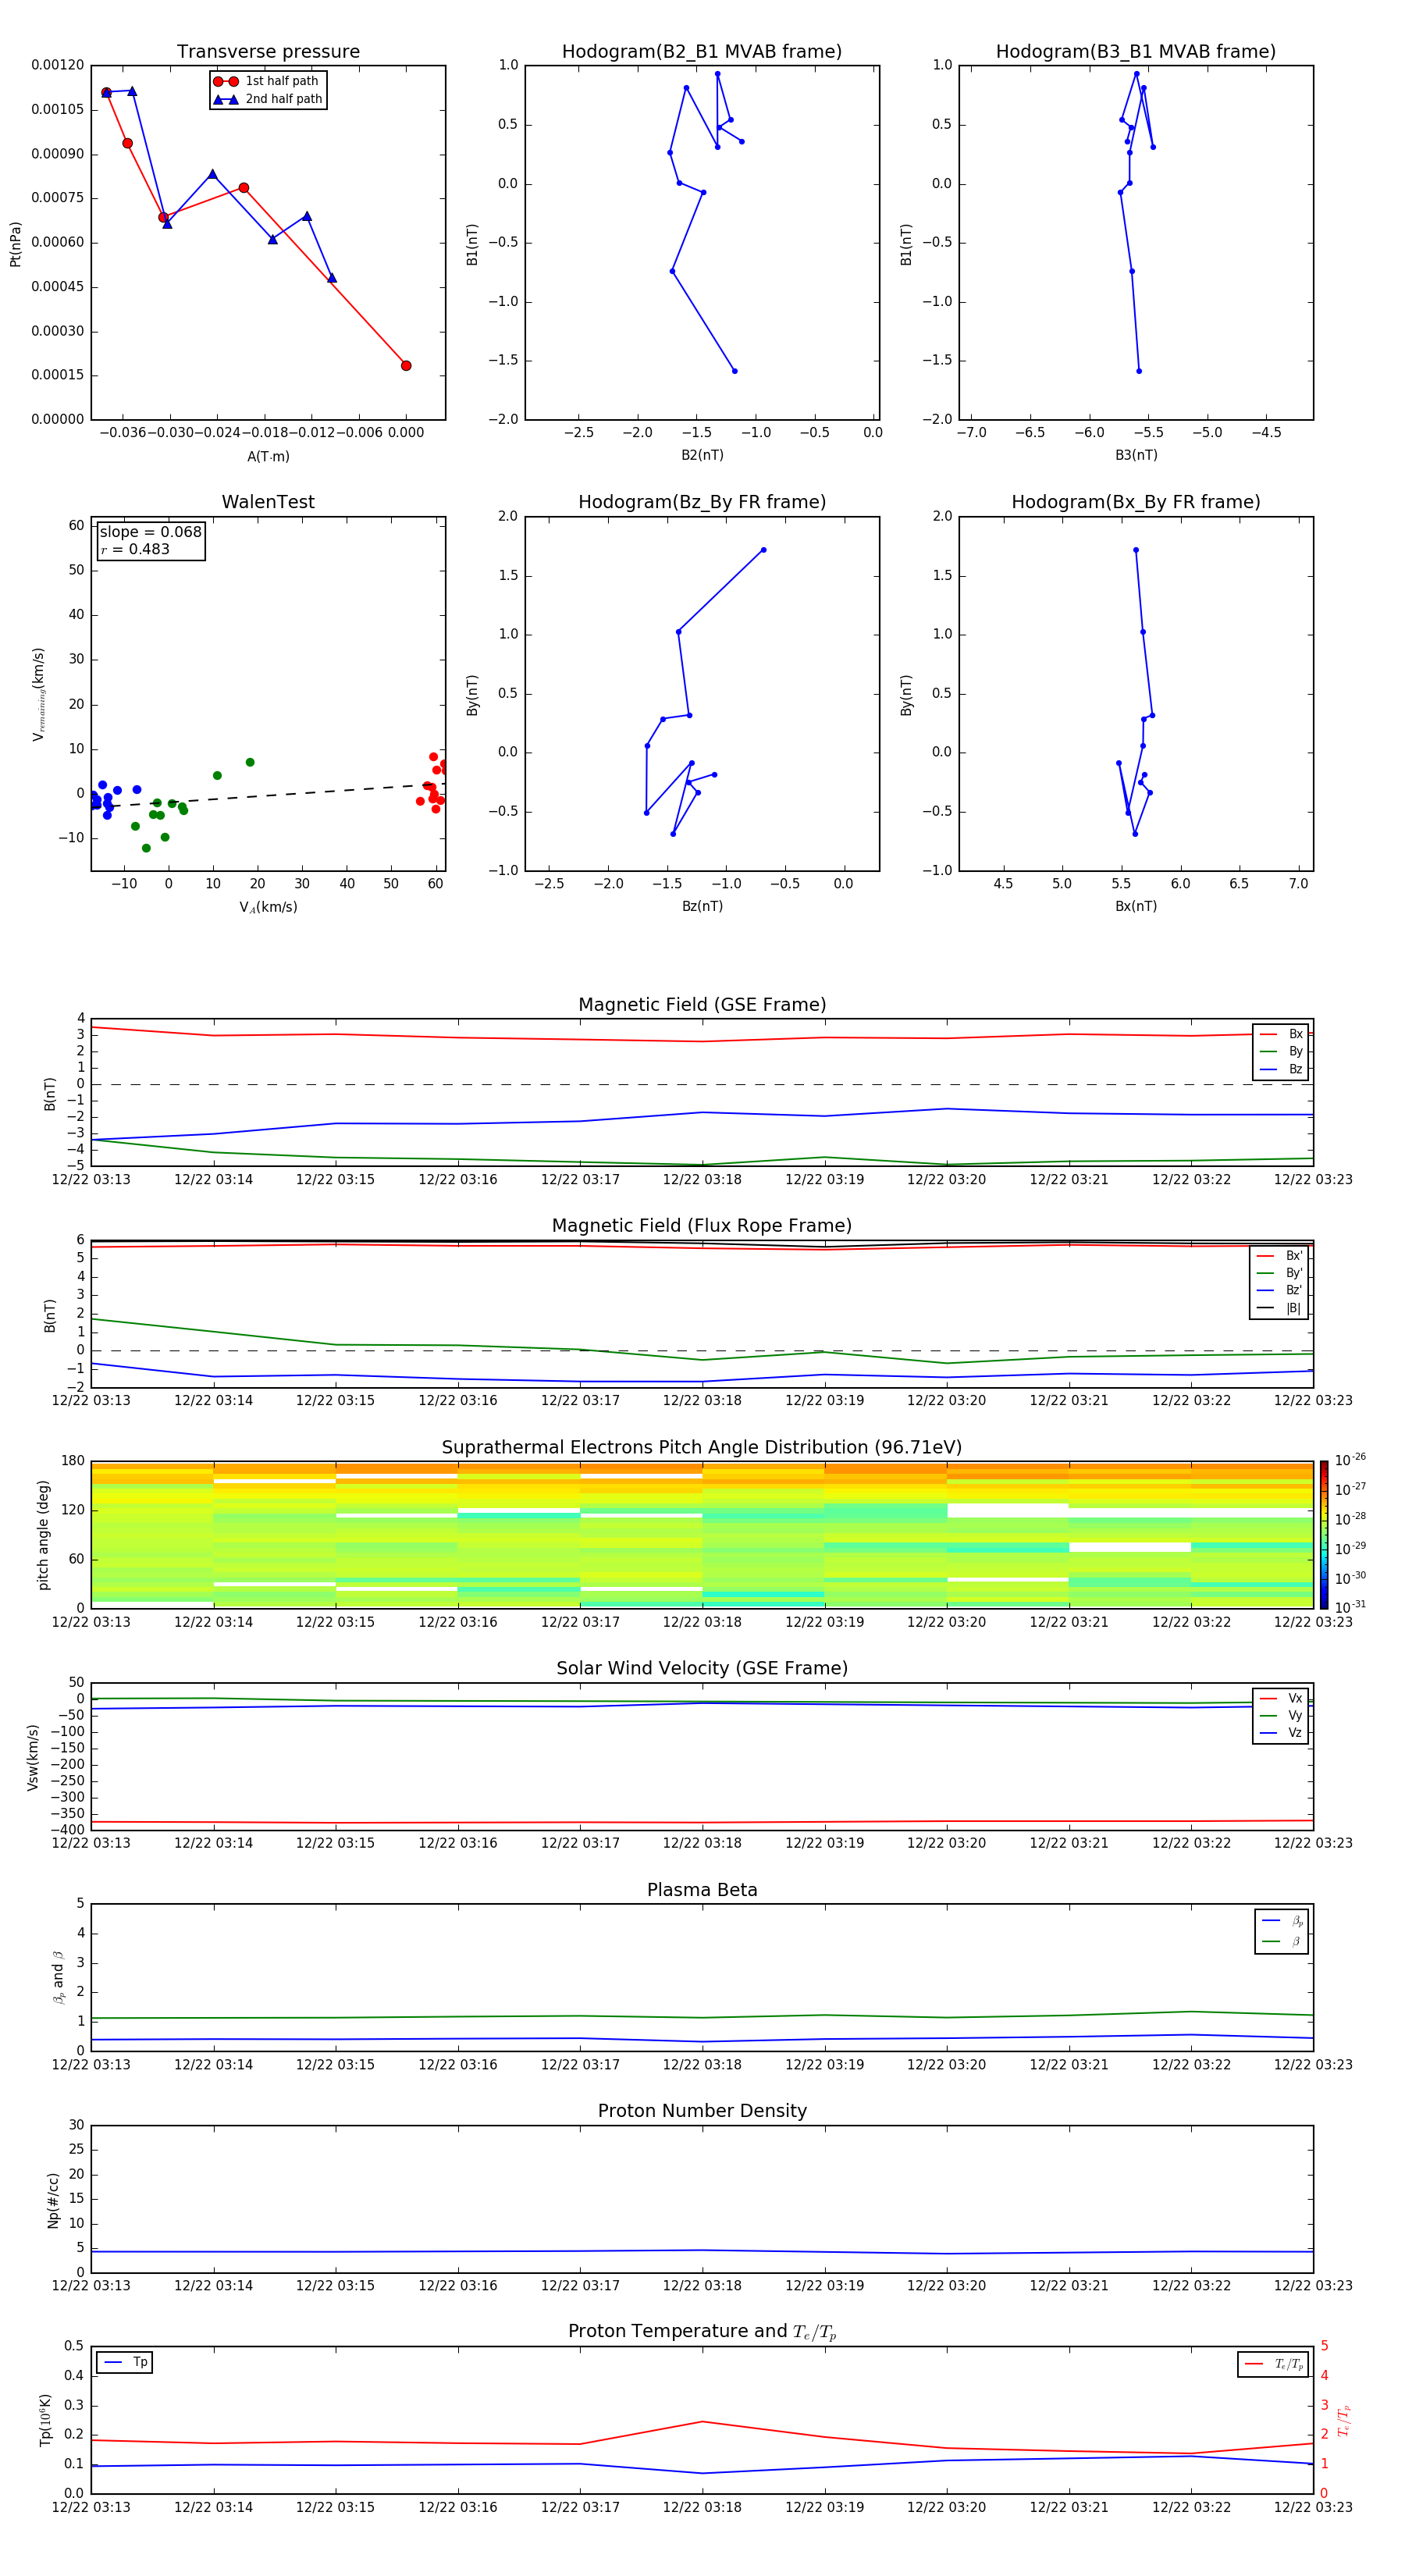Click the Tp legend entry
This screenshot has height=2576, width=1405.
point(124,2363)
